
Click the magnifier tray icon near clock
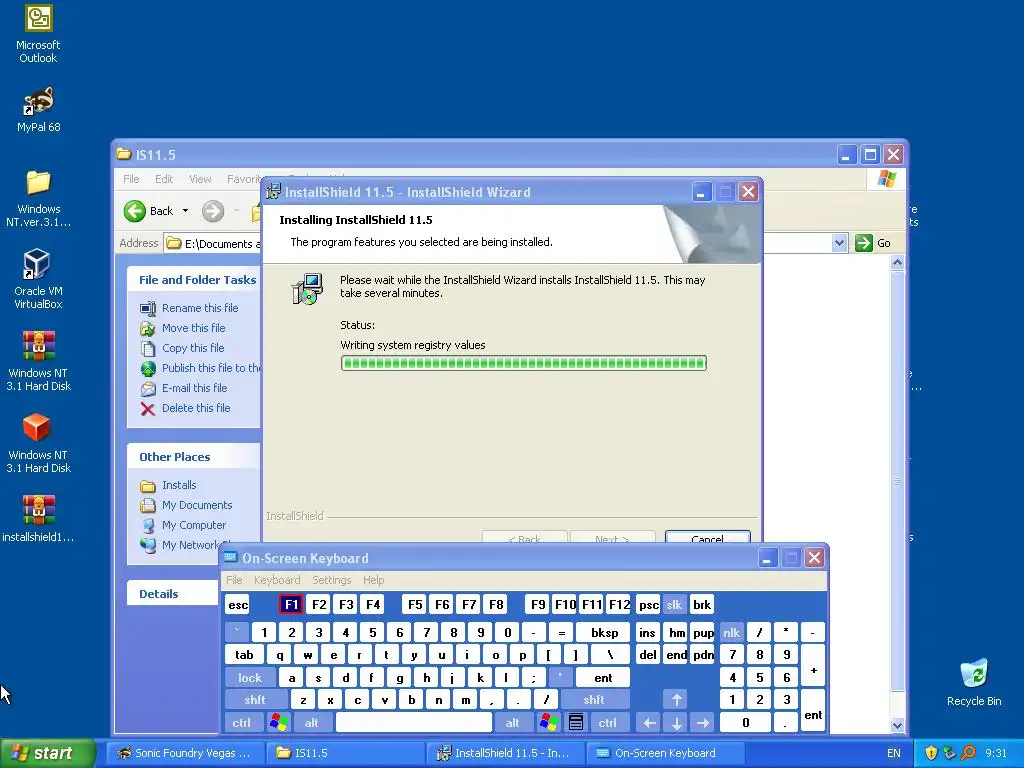tap(968, 753)
